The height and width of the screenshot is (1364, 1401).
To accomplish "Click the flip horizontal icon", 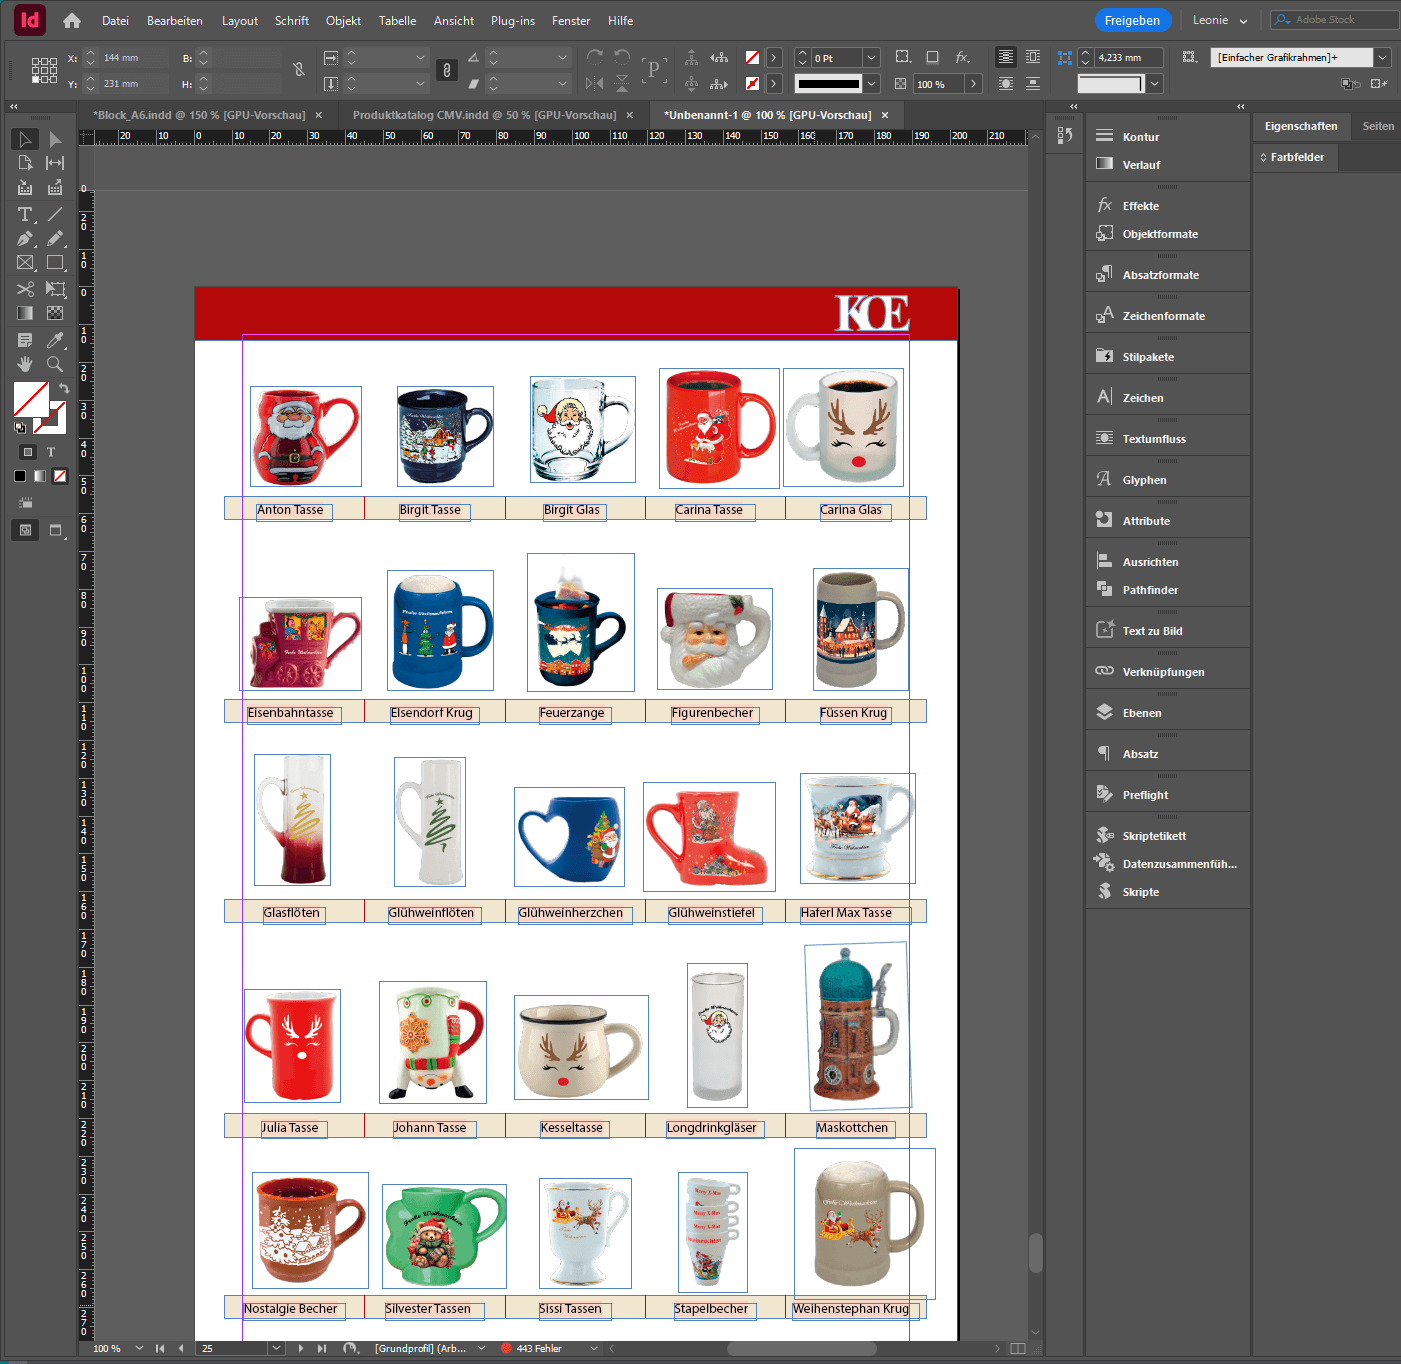I will [595, 84].
